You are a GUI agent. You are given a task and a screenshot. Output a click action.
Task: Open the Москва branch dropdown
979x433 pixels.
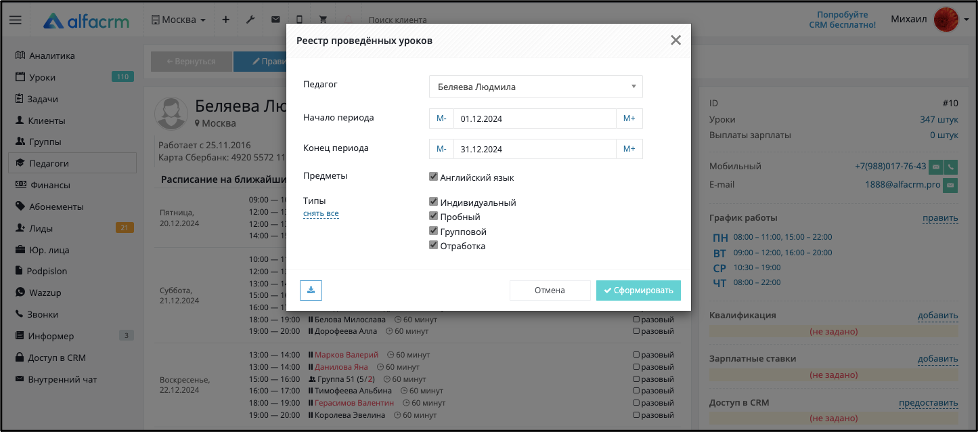[x=179, y=20]
